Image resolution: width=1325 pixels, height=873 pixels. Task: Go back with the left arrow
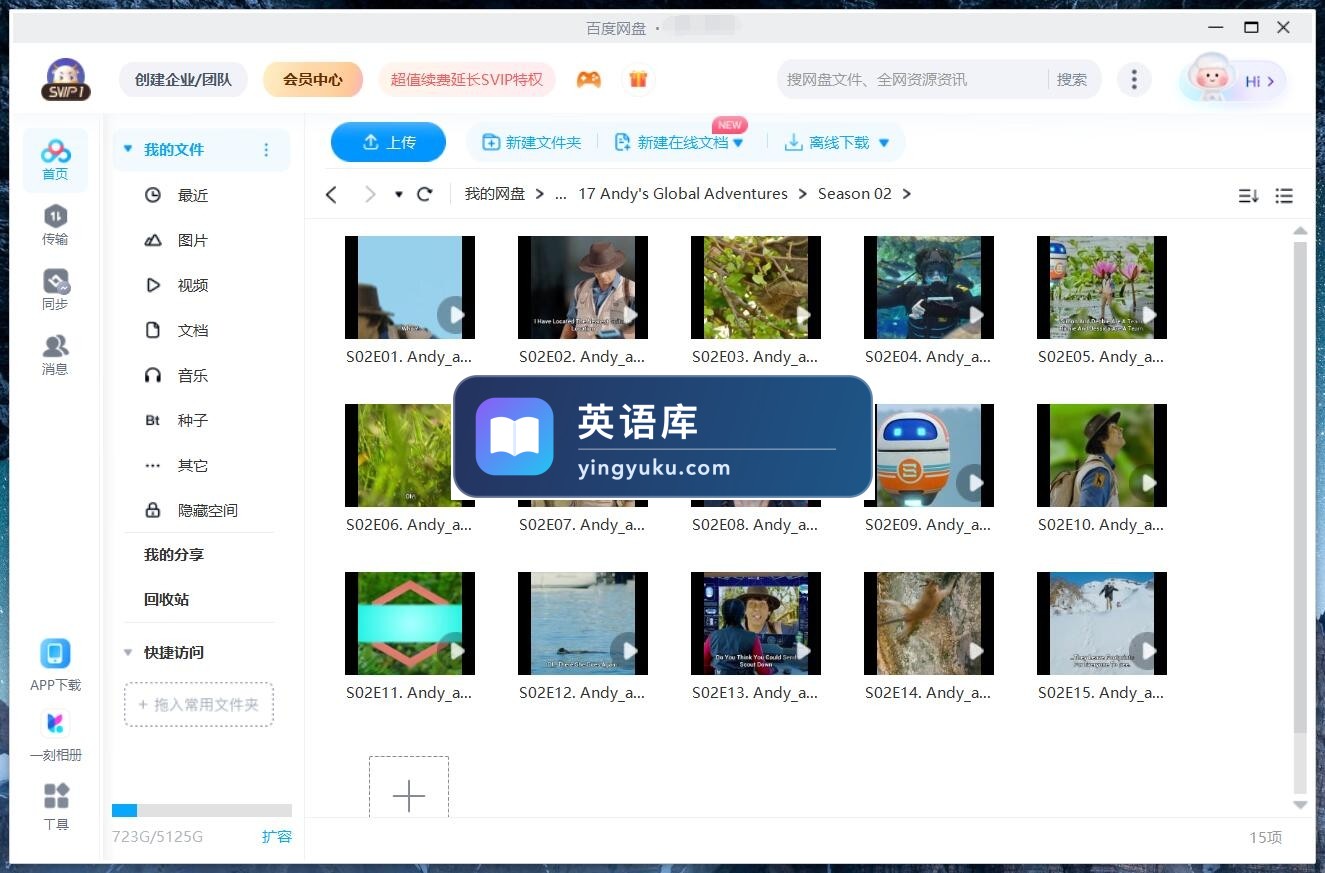tap(331, 194)
